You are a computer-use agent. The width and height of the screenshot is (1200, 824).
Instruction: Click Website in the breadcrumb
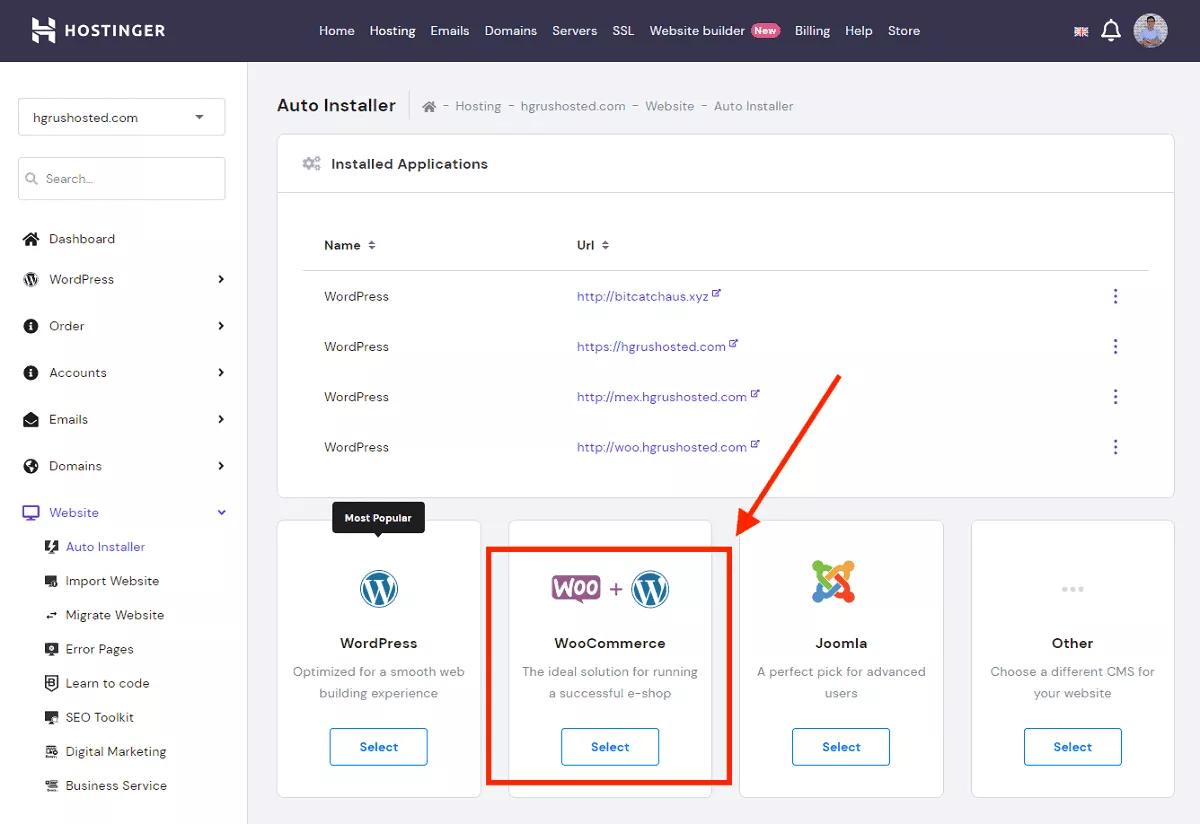[x=670, y=106]
